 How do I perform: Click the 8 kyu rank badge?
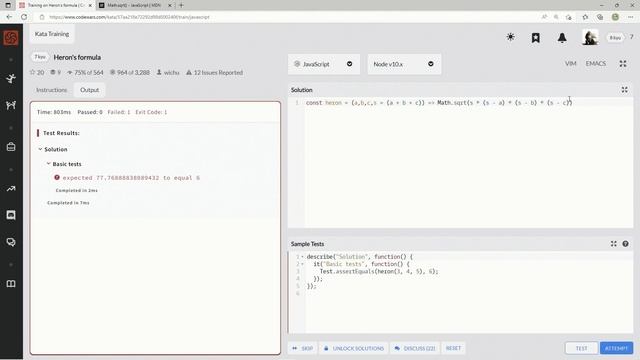pyautogui.click(x=615, y=38)
